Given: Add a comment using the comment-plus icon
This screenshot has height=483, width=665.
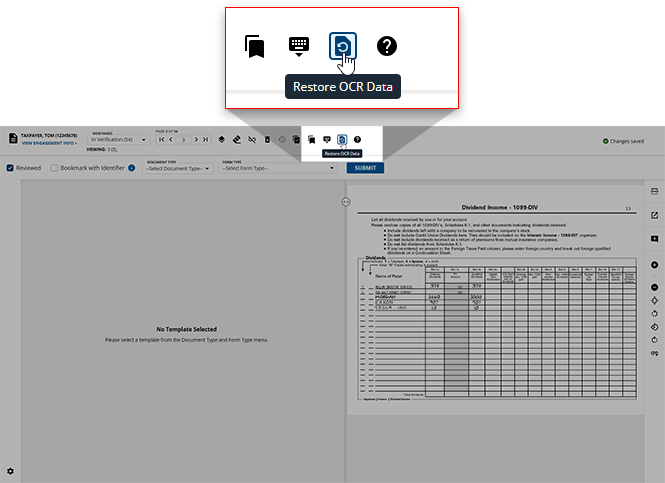Looking at the screenshot, I should click(654, 239).
